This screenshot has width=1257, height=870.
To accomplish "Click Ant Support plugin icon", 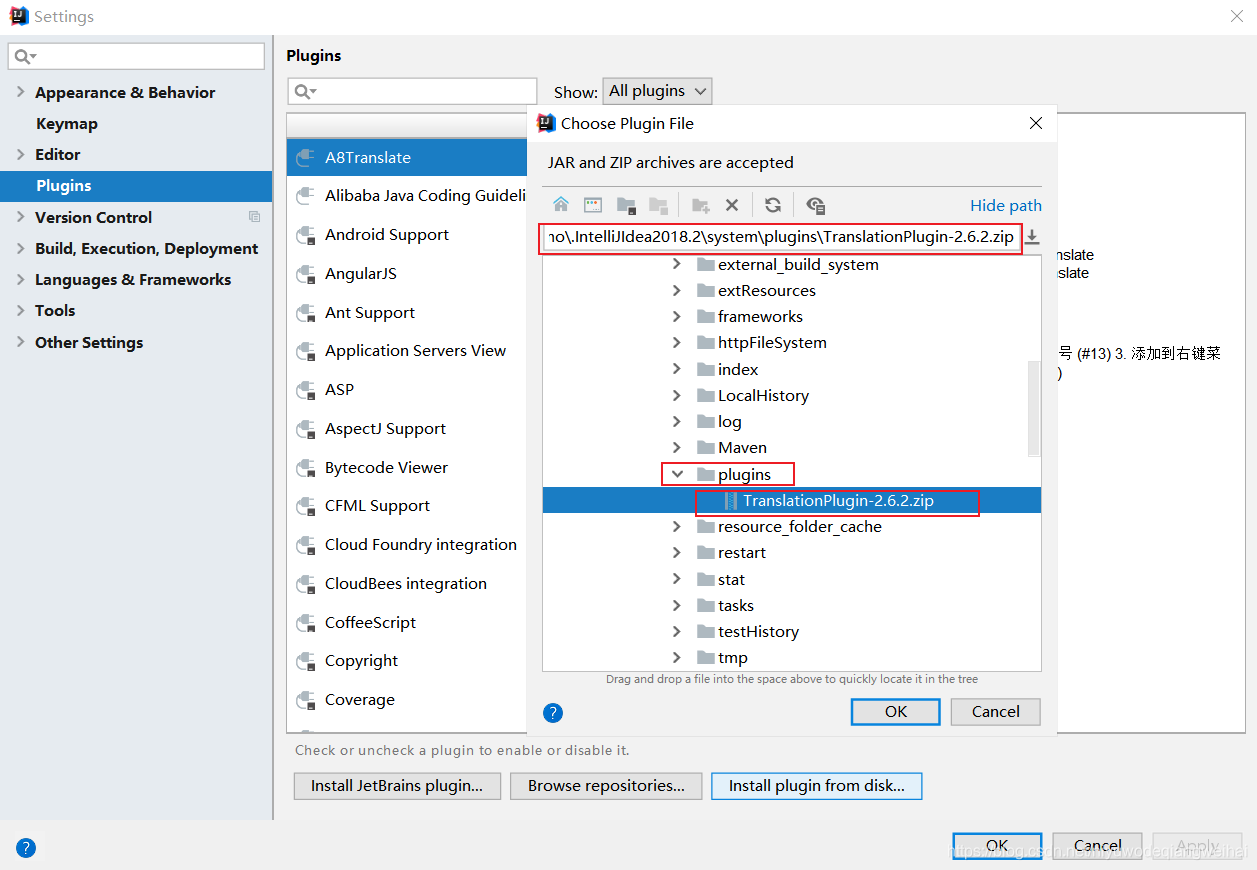I will pyautogui.click(x=306, y=313).
